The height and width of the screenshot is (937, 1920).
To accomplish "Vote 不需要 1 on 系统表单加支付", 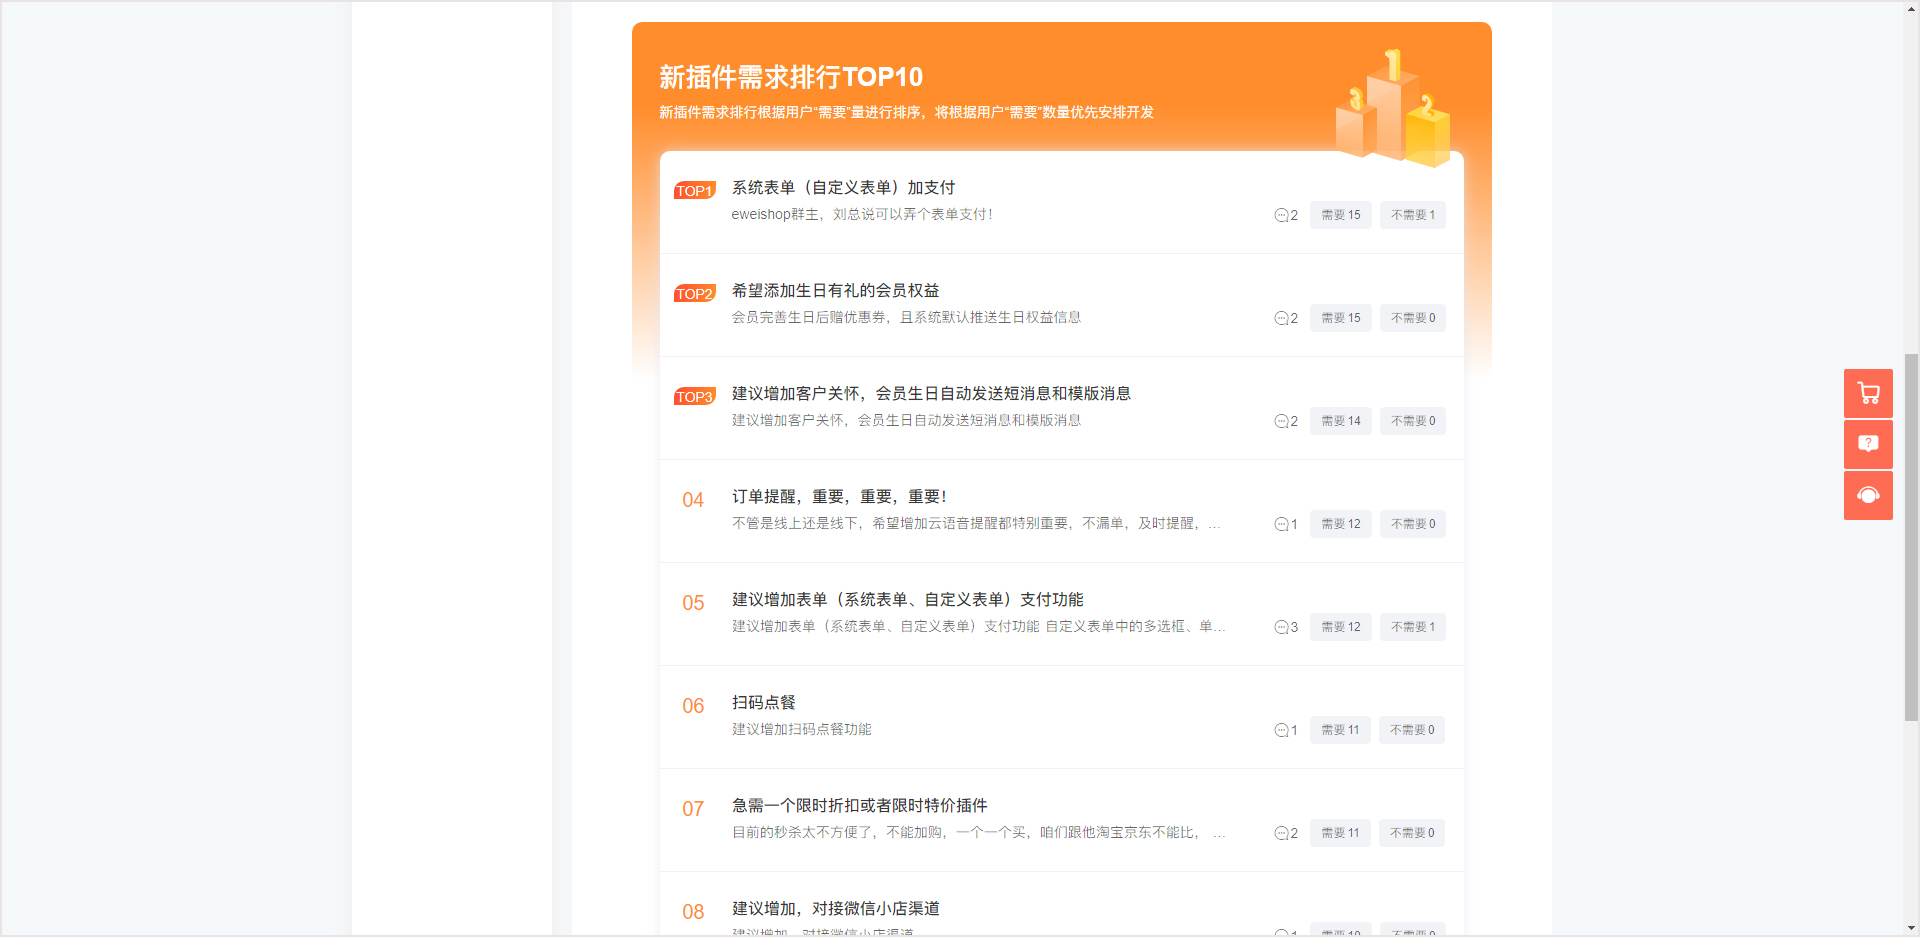I will pos(1412,215).
